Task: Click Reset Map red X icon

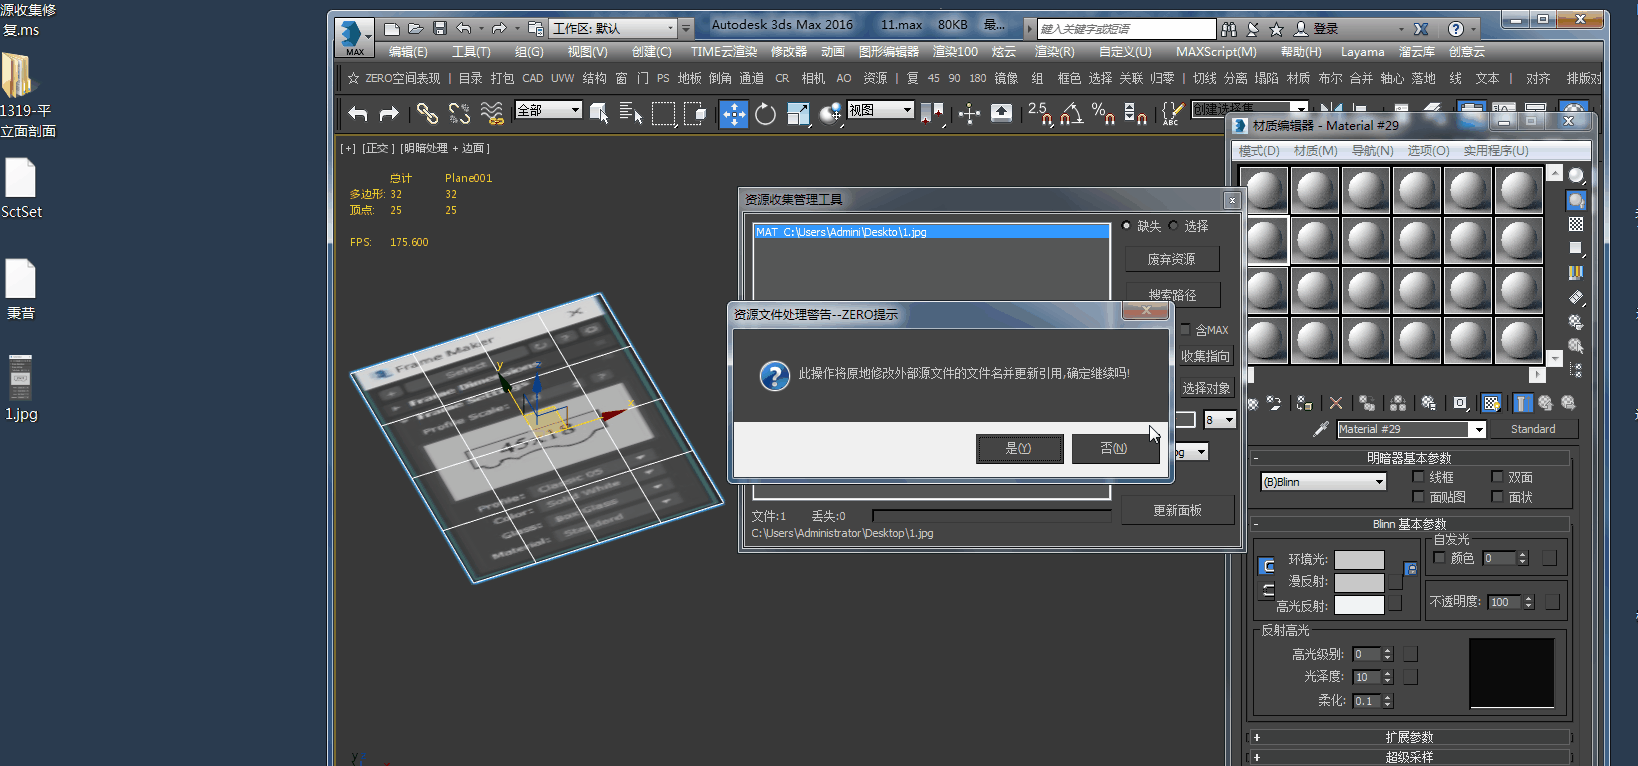Action: pos(1336,403)
